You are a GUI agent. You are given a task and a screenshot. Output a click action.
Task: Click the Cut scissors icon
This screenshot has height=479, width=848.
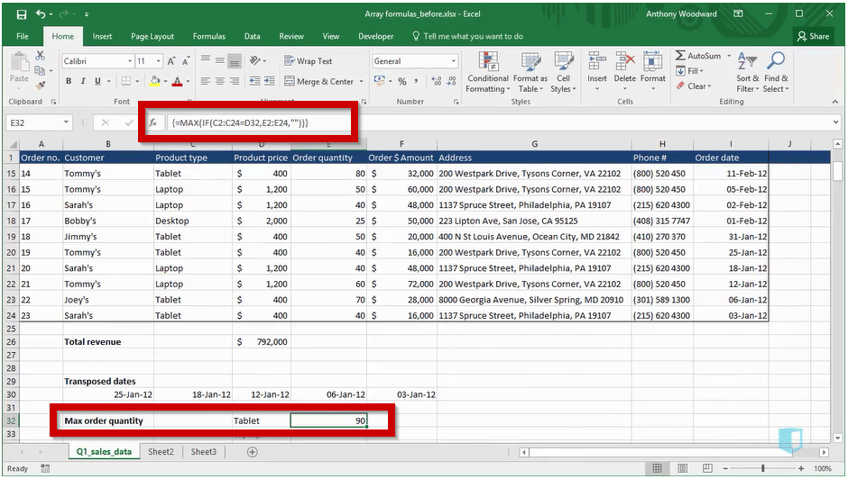click(x=40, y=55)
